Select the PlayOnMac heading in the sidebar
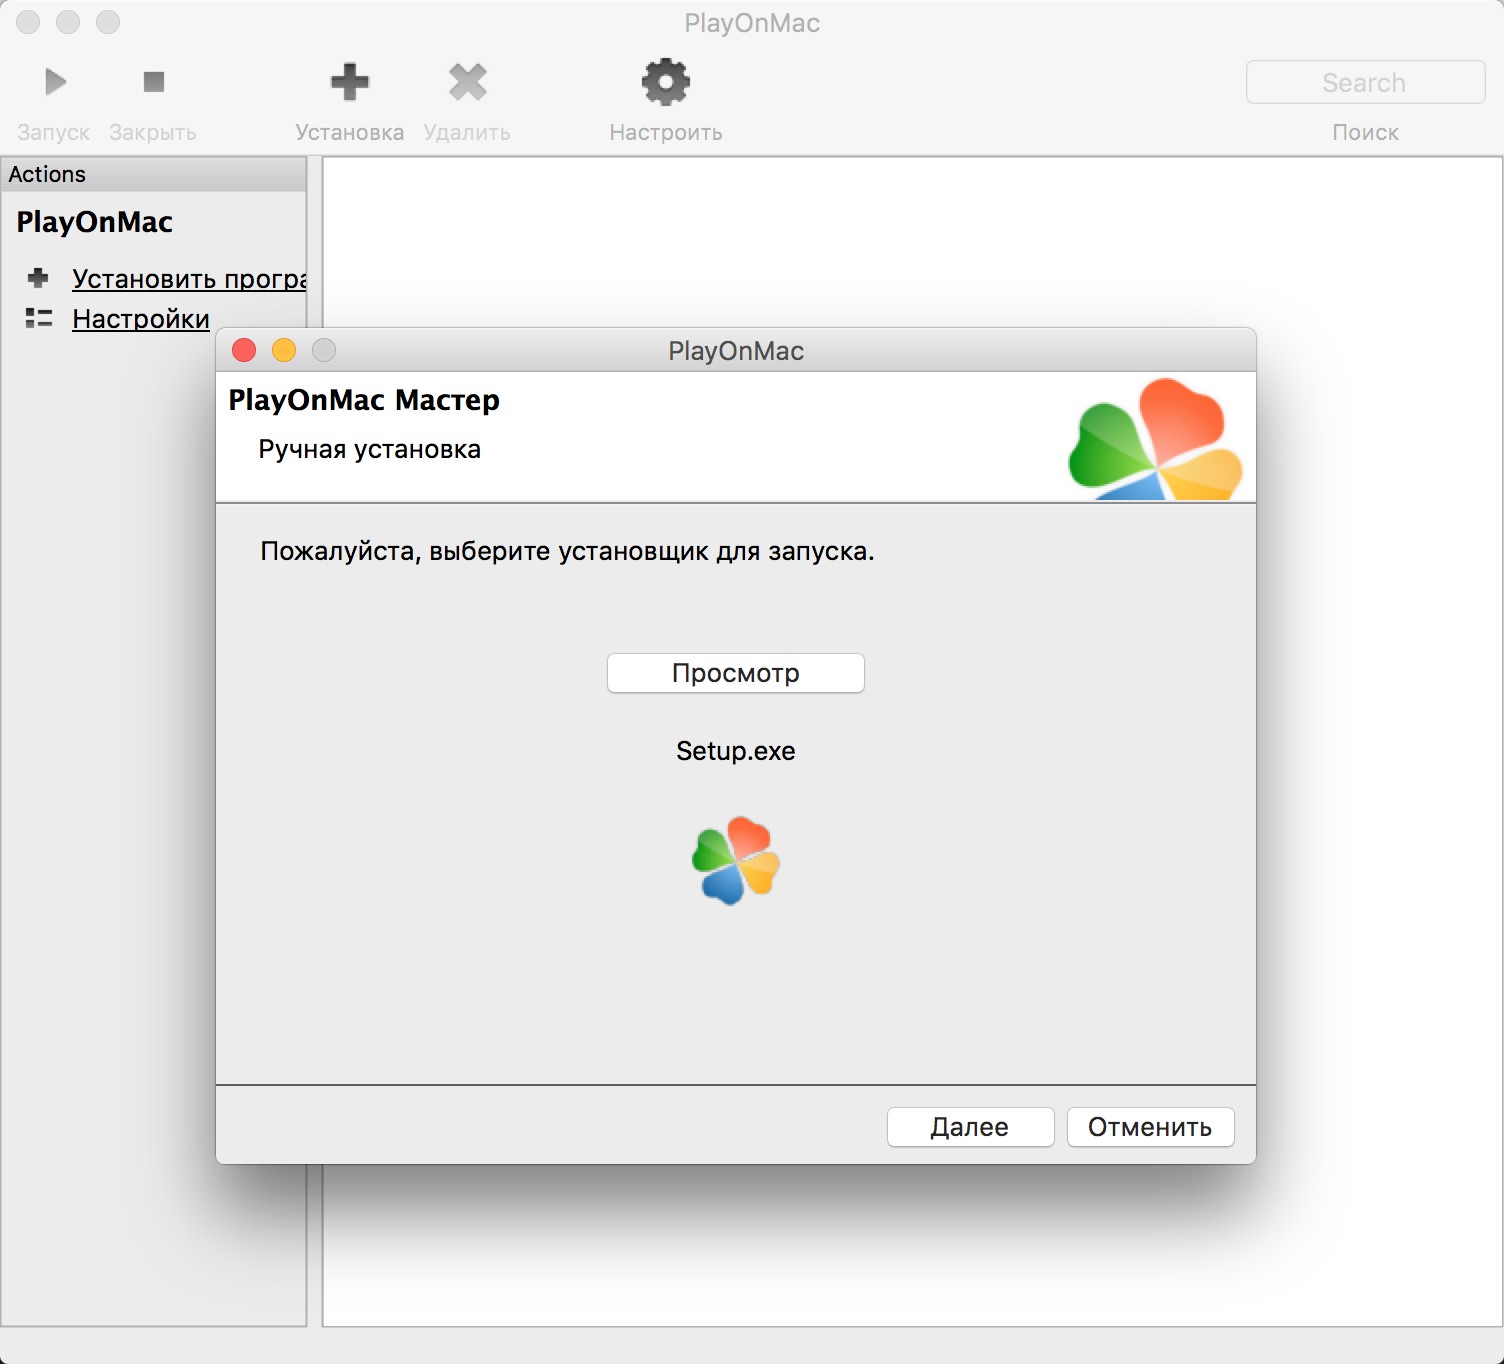Image resolution: width=1504 pixels, height=1364 pixels. coord(95,222)
